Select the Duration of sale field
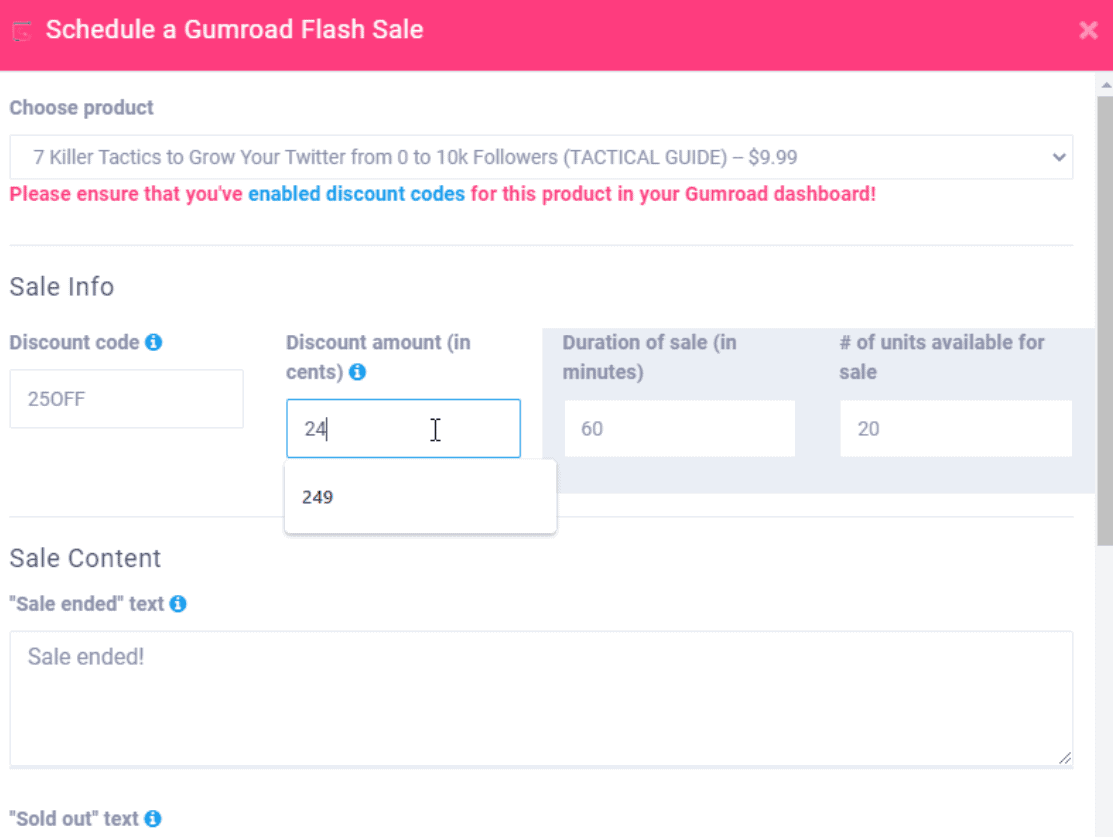 tap(679, 429)
